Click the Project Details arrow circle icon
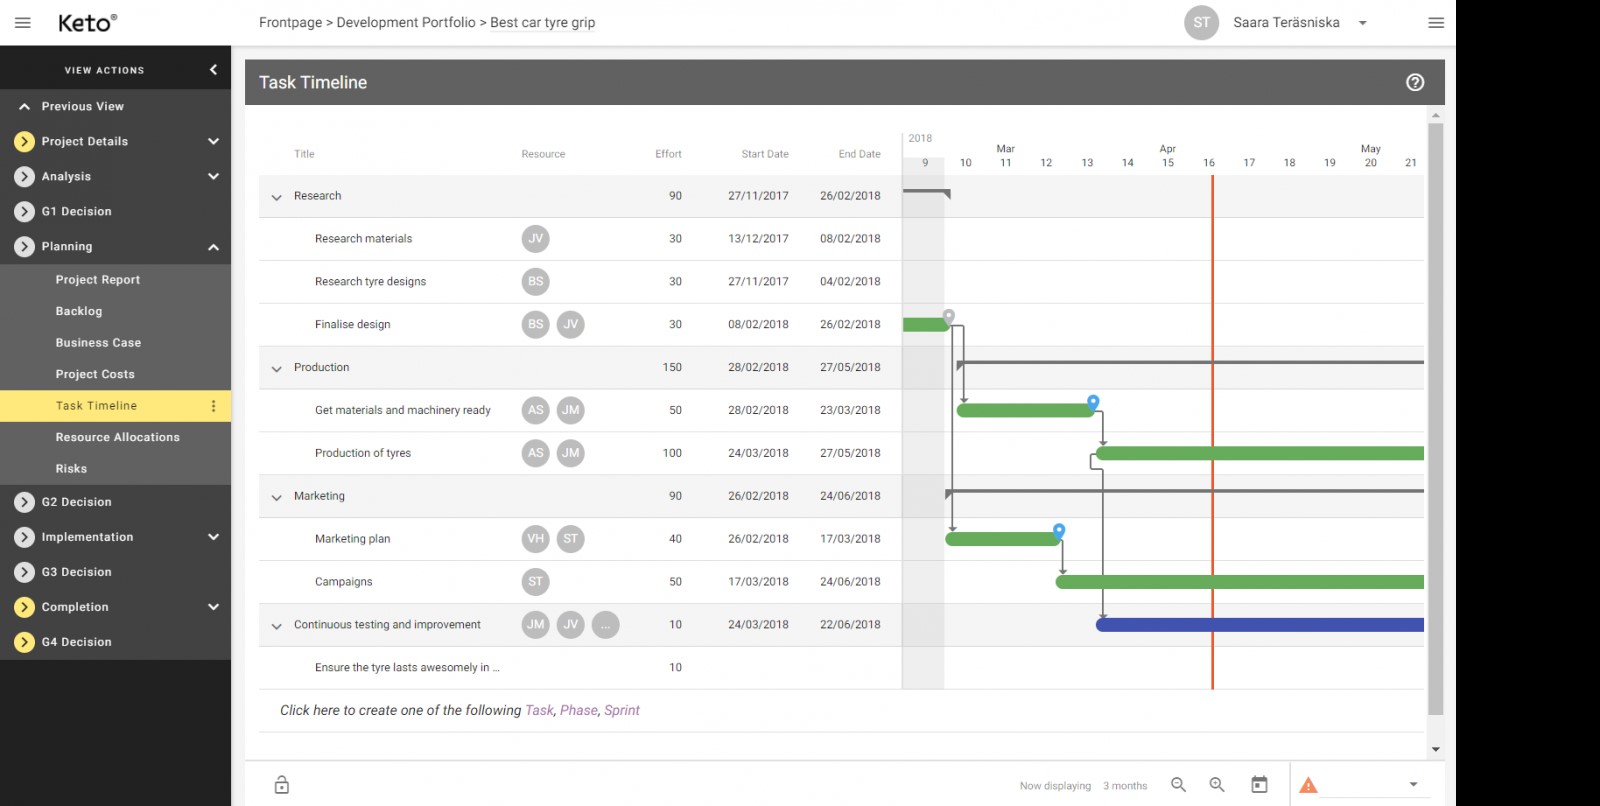This screenshot has height=806, width=1600. (24, 141)
